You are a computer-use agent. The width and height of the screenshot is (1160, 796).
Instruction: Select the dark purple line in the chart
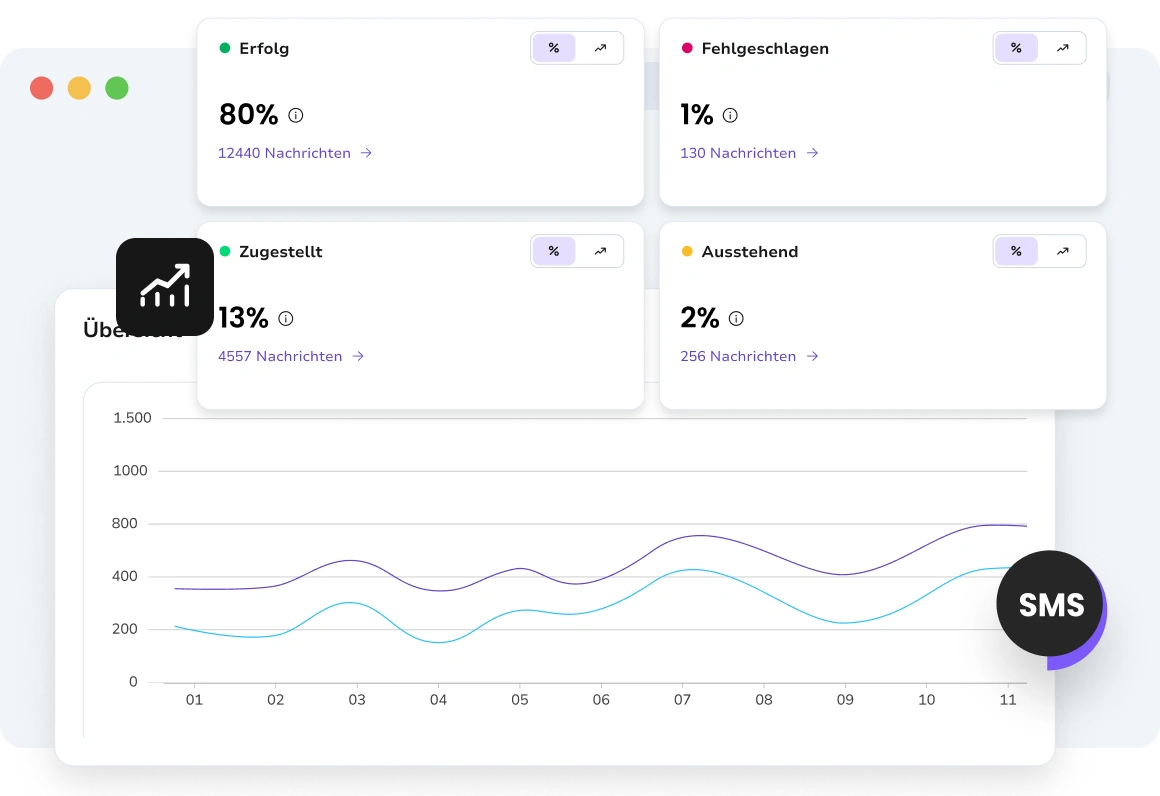[700, 537]
